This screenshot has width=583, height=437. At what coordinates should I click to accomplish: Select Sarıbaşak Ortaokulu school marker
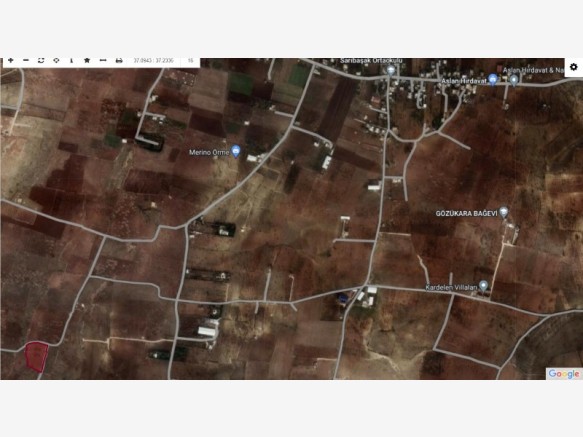click(x=391, y=70)
